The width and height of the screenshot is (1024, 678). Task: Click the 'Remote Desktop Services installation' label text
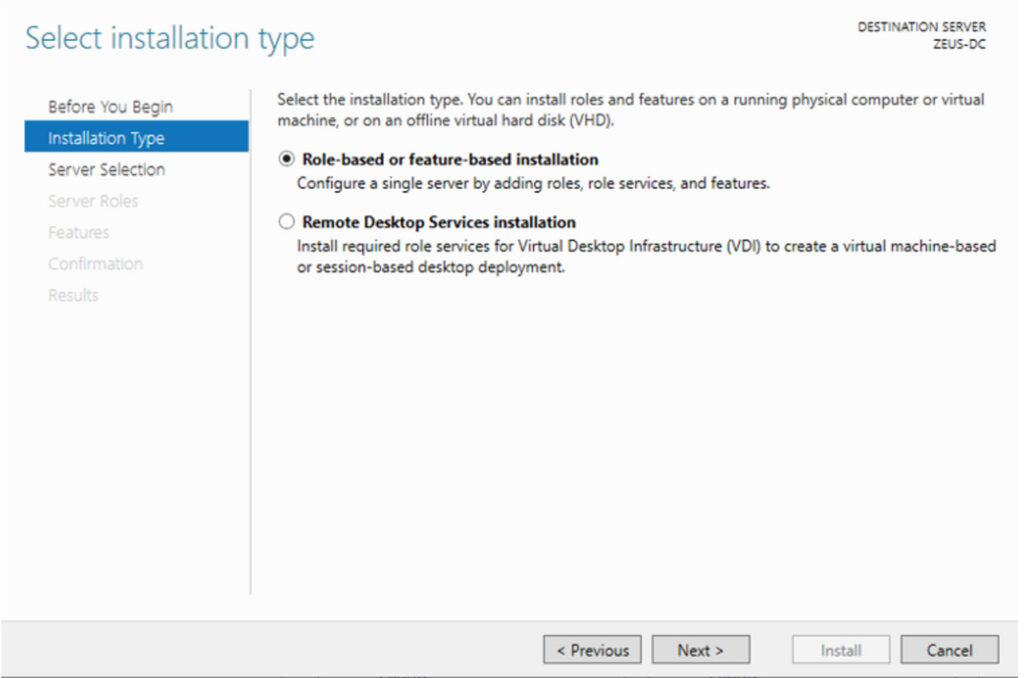click(x=439, y=222)
